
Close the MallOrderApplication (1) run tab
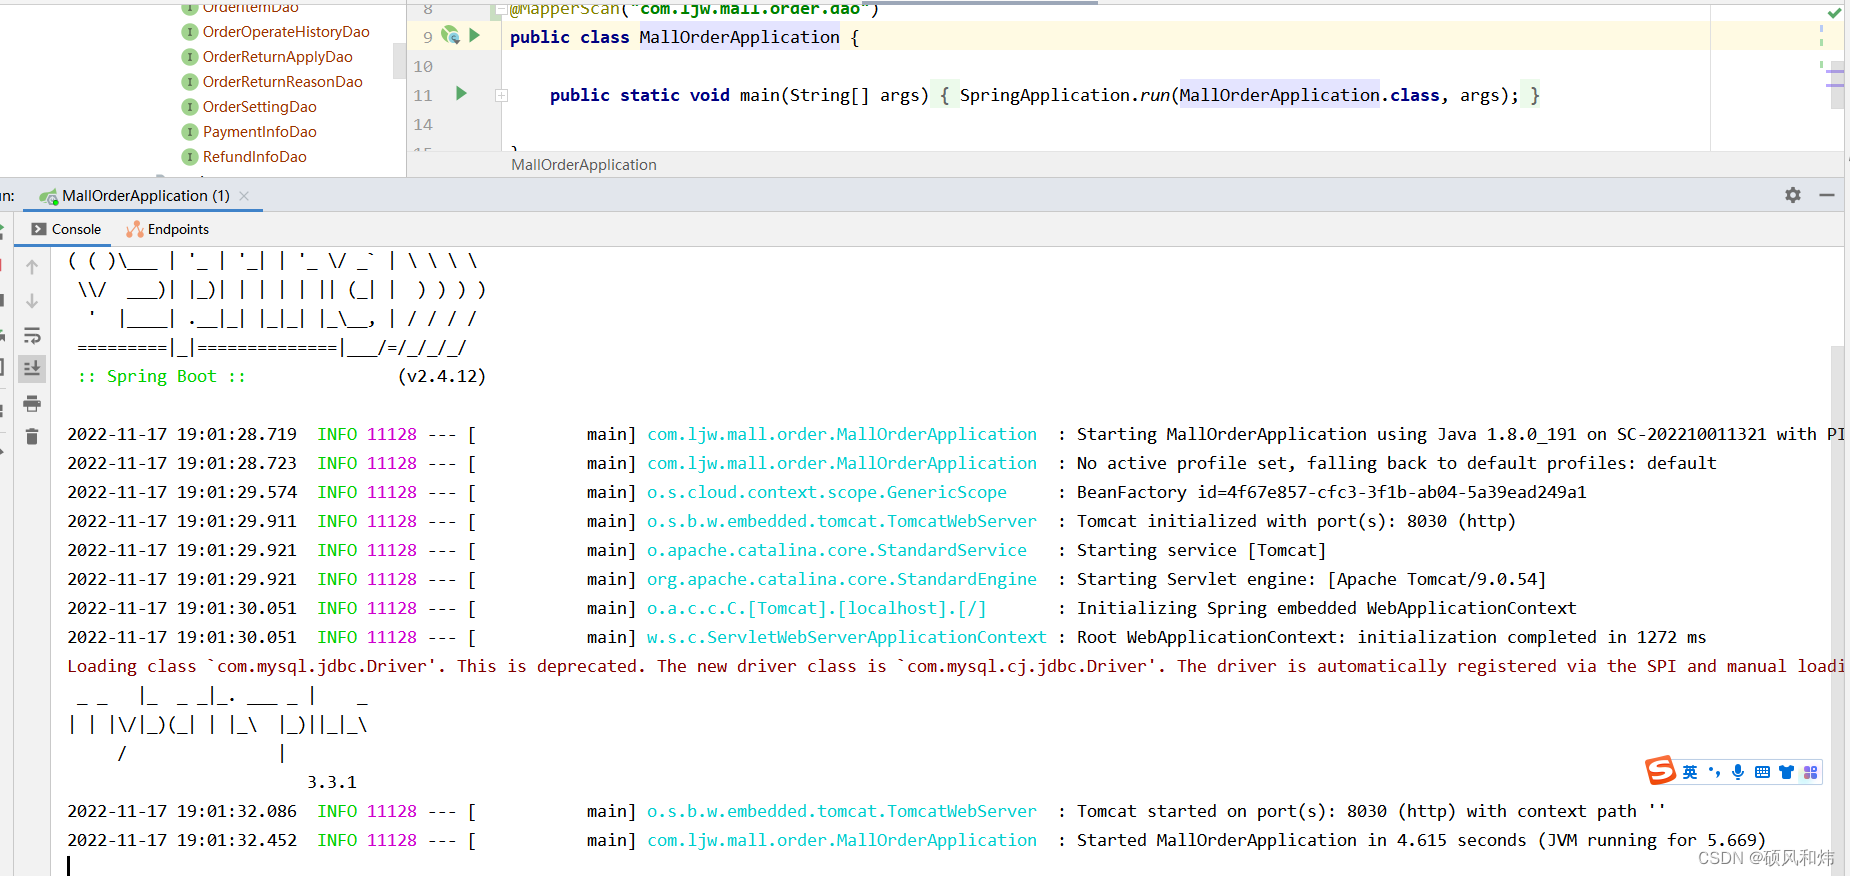click(244, 196)
